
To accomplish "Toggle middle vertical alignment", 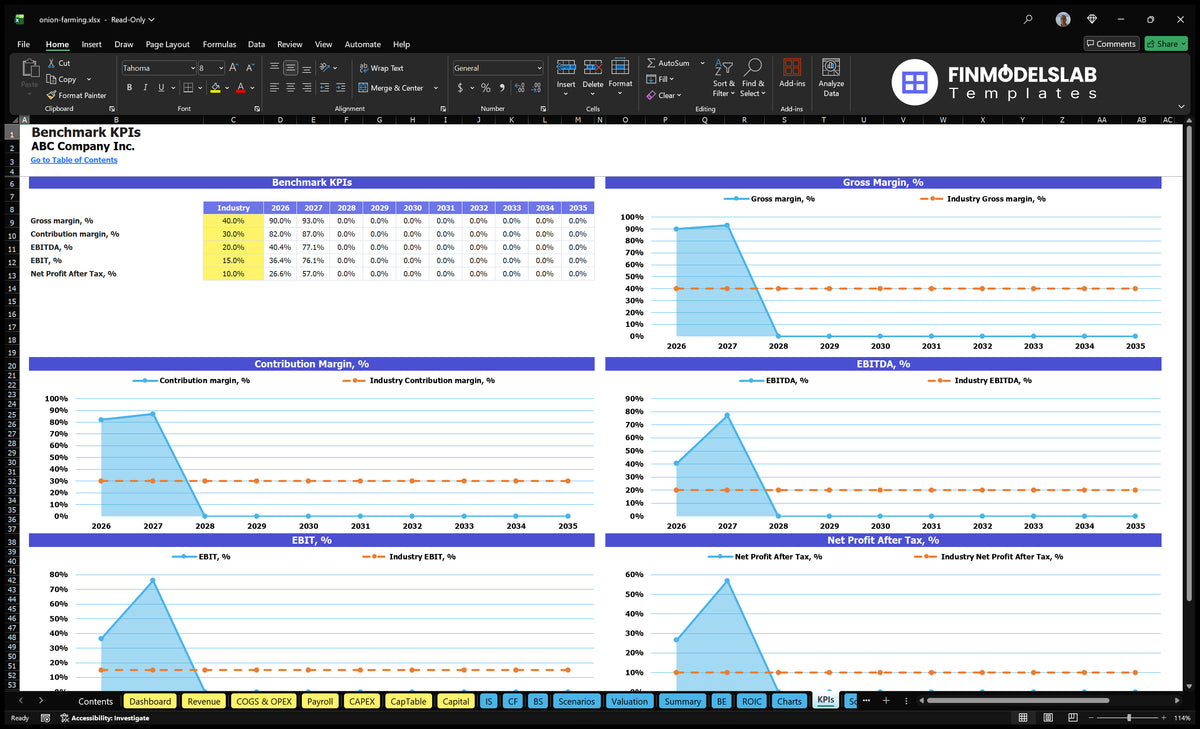I will tap(290, 67).
